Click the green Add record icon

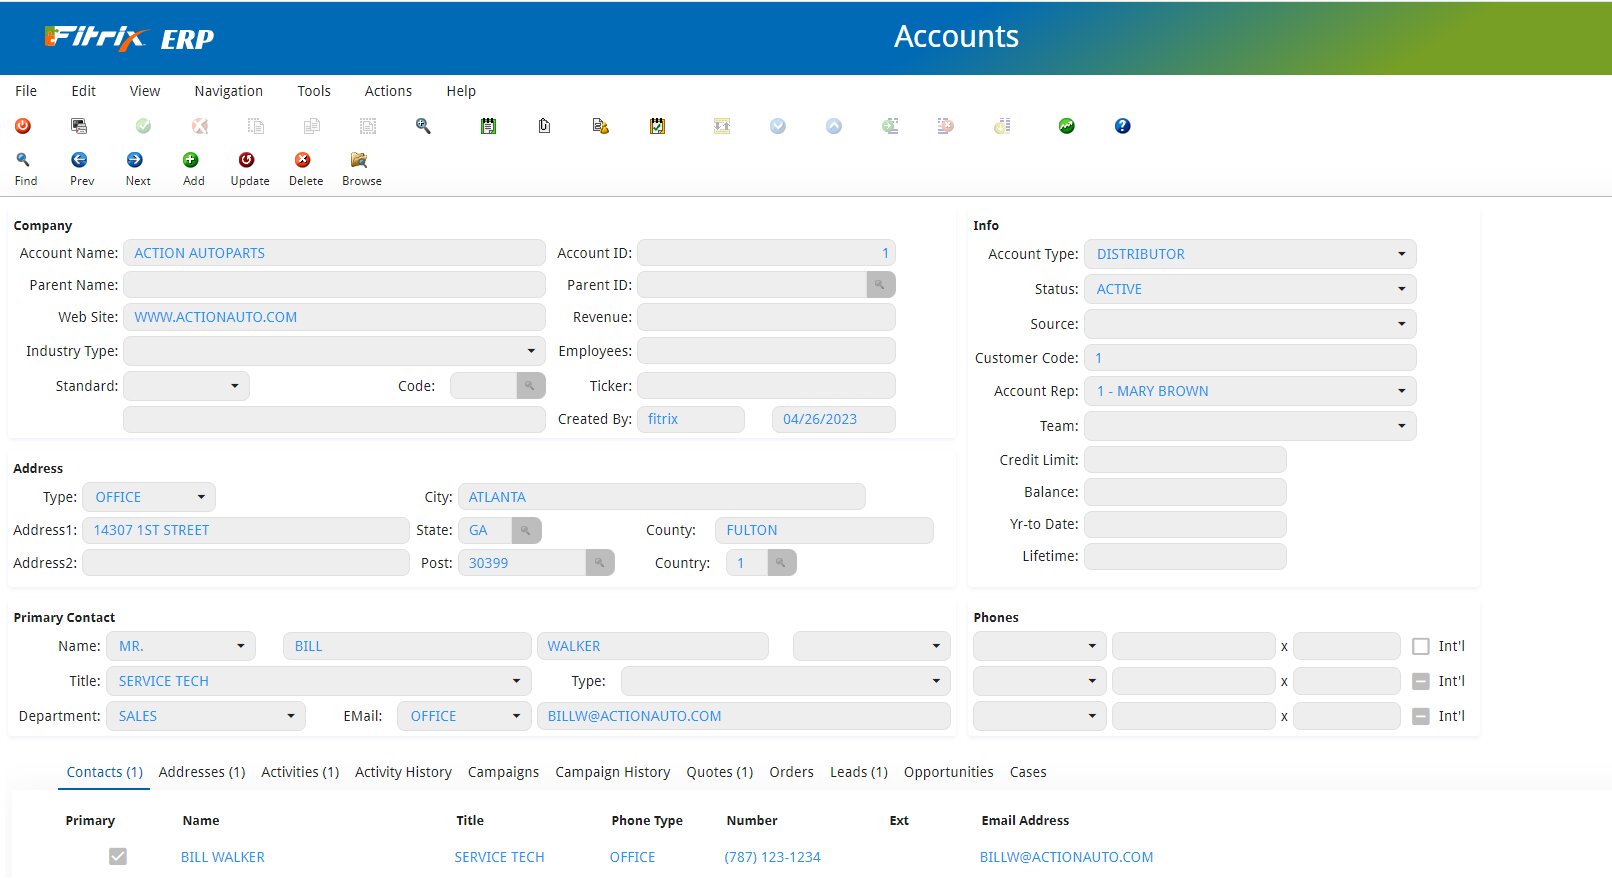point(191,160)
